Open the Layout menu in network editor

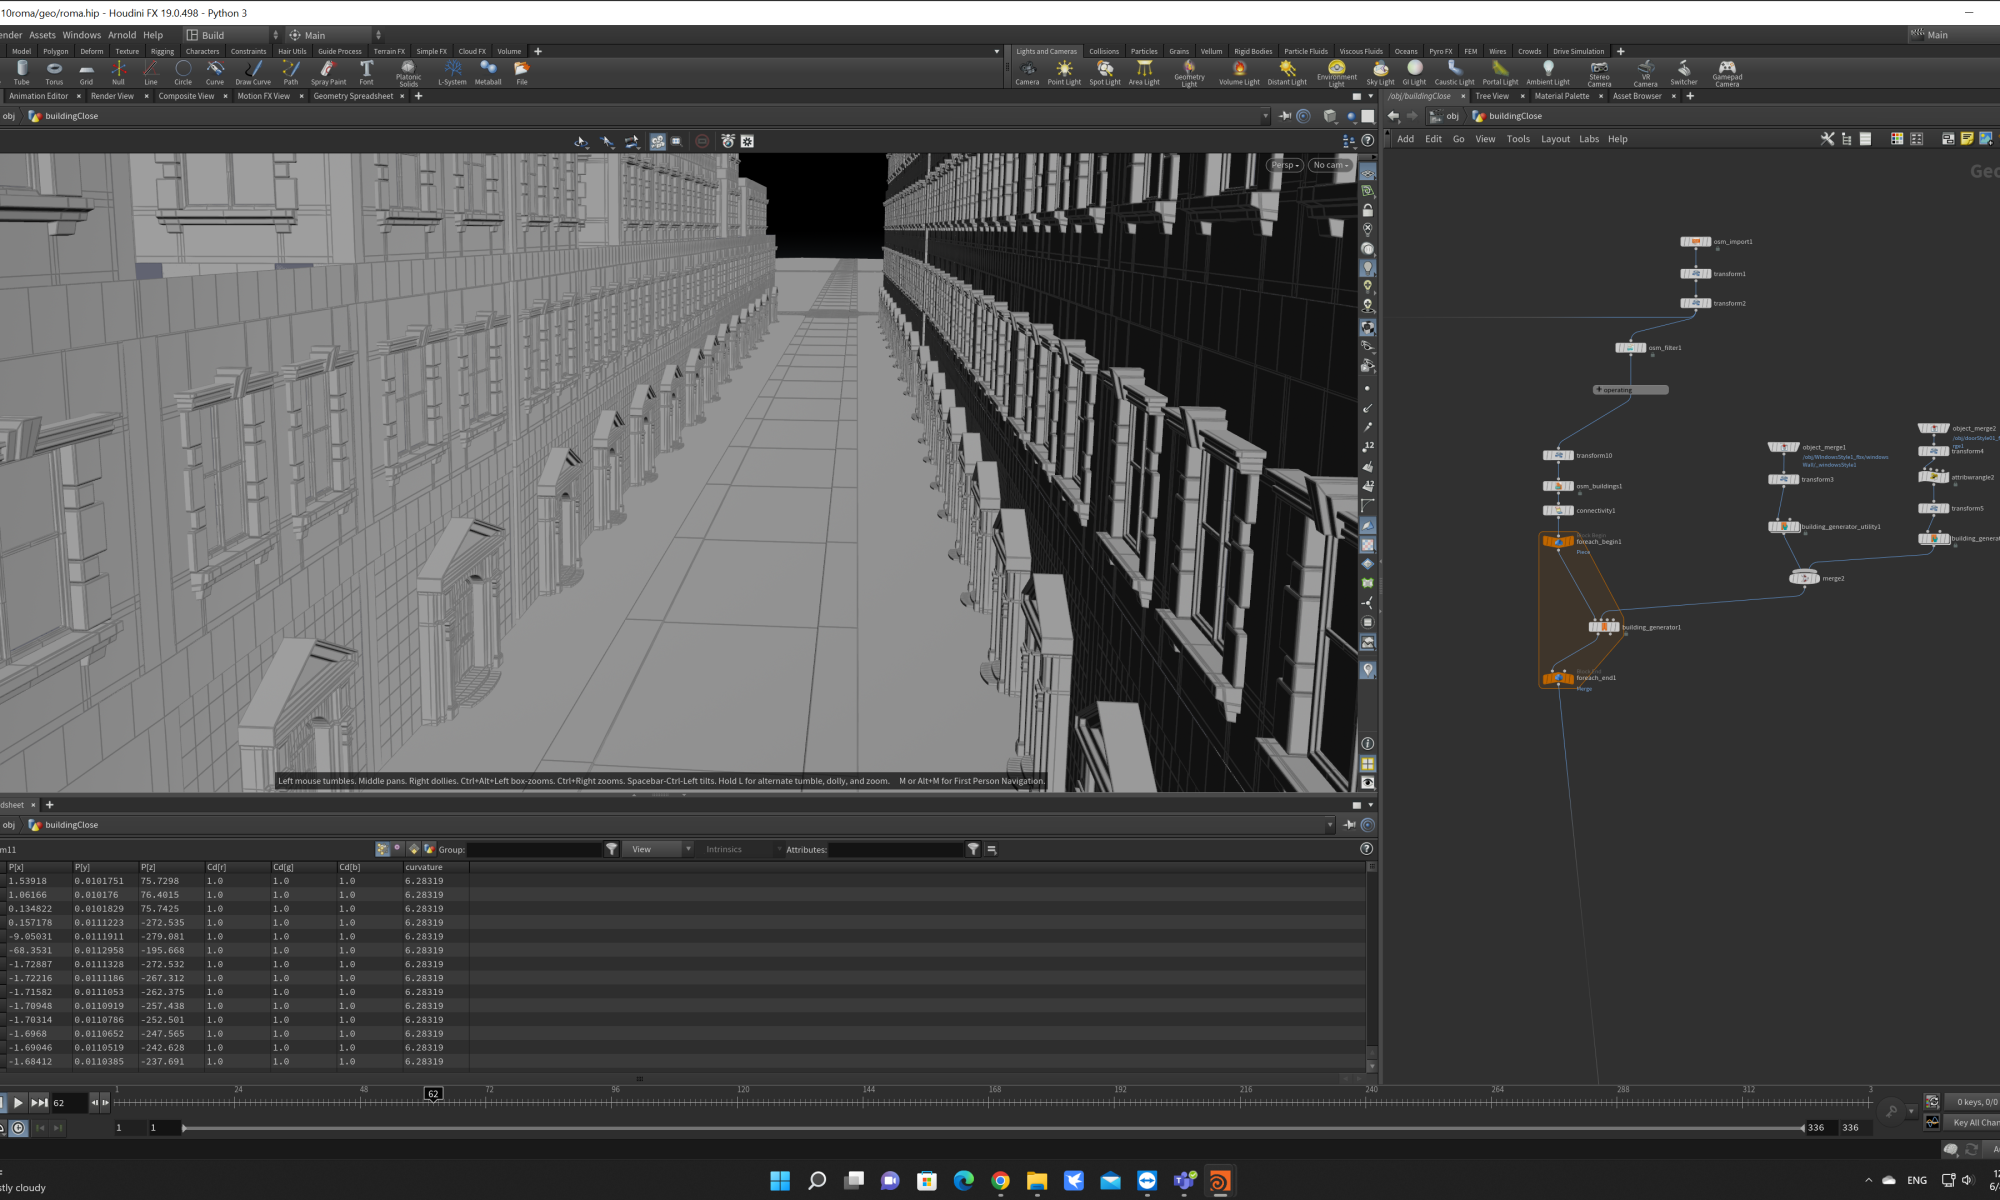point(1554,139)
